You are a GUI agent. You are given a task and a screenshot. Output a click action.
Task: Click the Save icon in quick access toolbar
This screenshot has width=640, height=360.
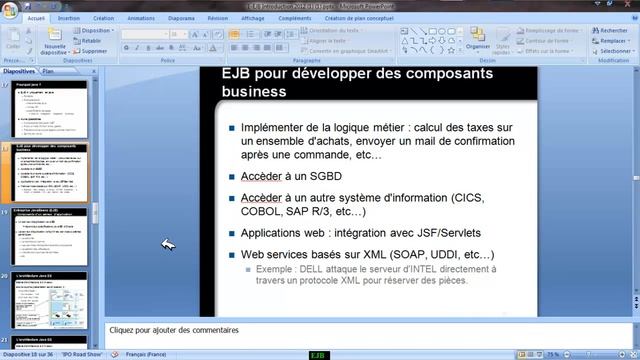coord(27,6)
